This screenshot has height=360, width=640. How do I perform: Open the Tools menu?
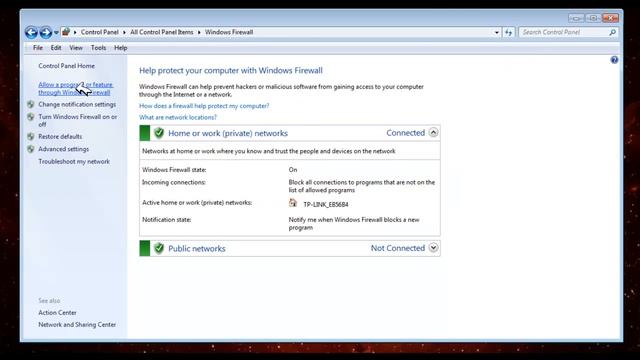coord(98,48)
